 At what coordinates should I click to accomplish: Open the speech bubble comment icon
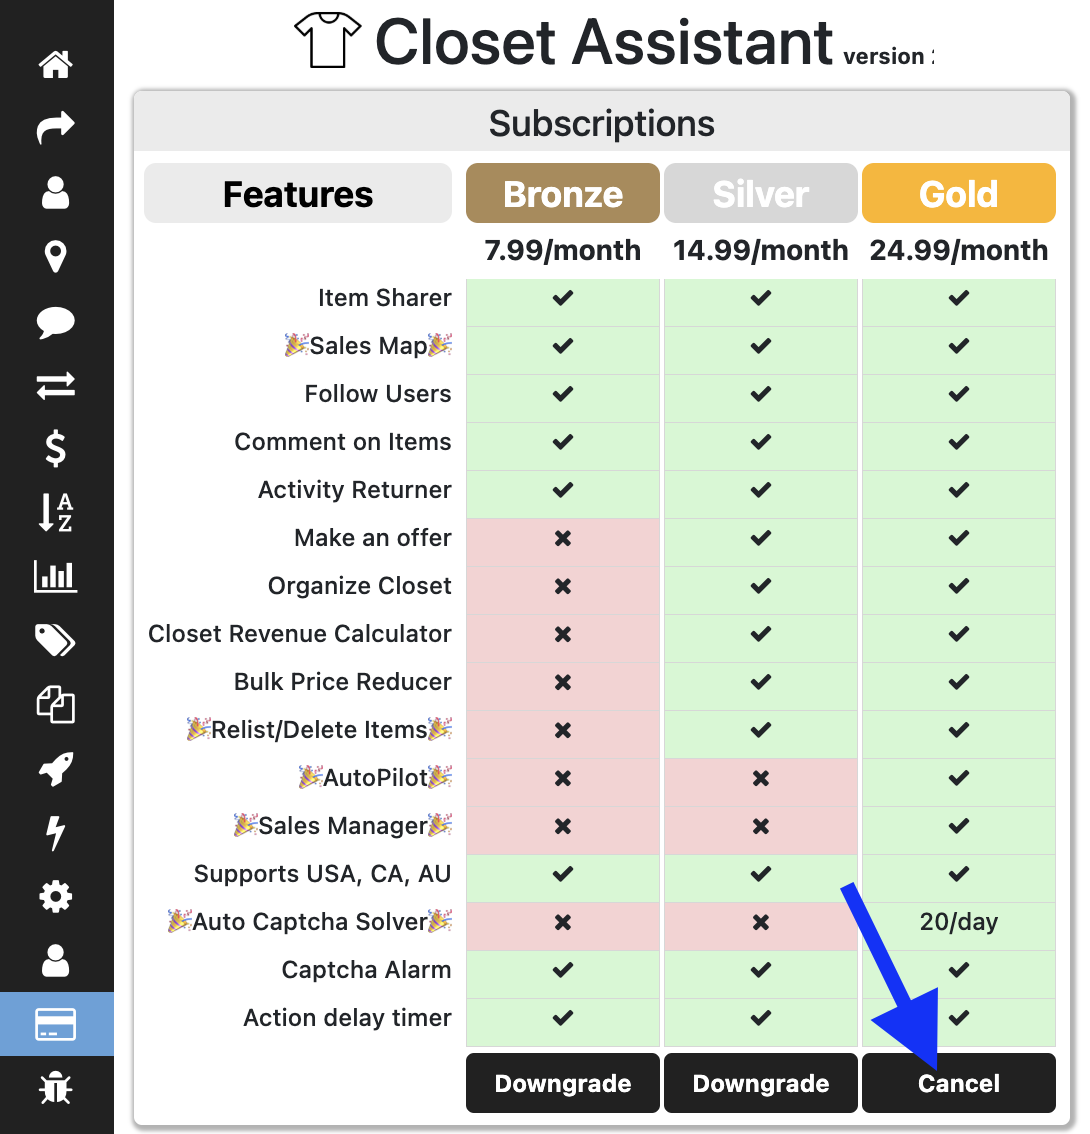56,321
